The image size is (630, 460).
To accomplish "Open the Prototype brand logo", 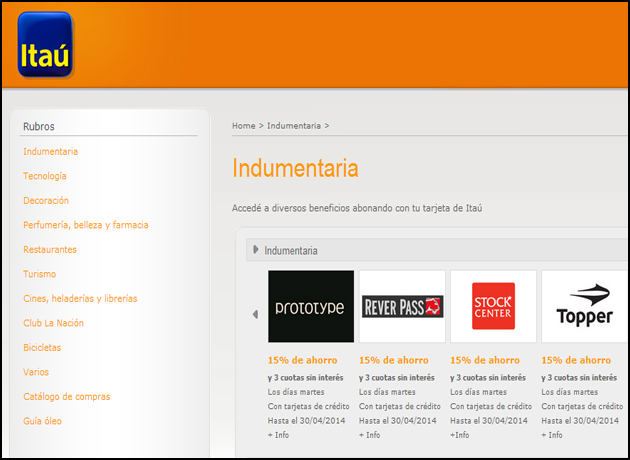I will tap(311, 307).
